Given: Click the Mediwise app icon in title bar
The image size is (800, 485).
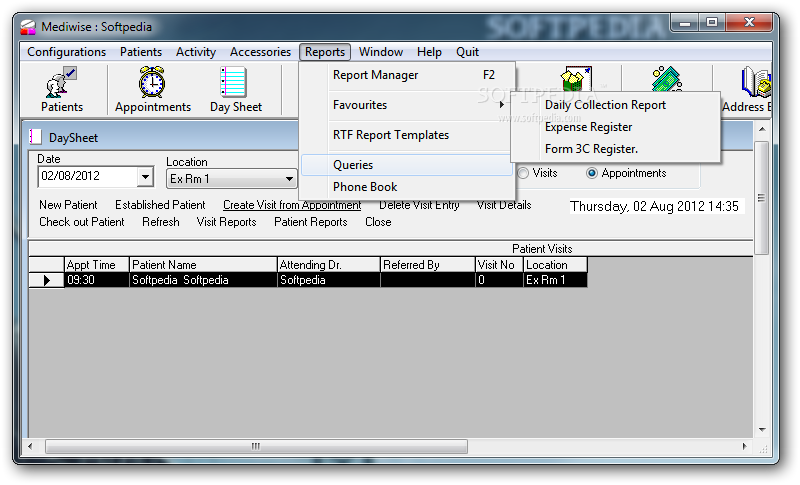Looking at the screenshot, I should [29, 27].
